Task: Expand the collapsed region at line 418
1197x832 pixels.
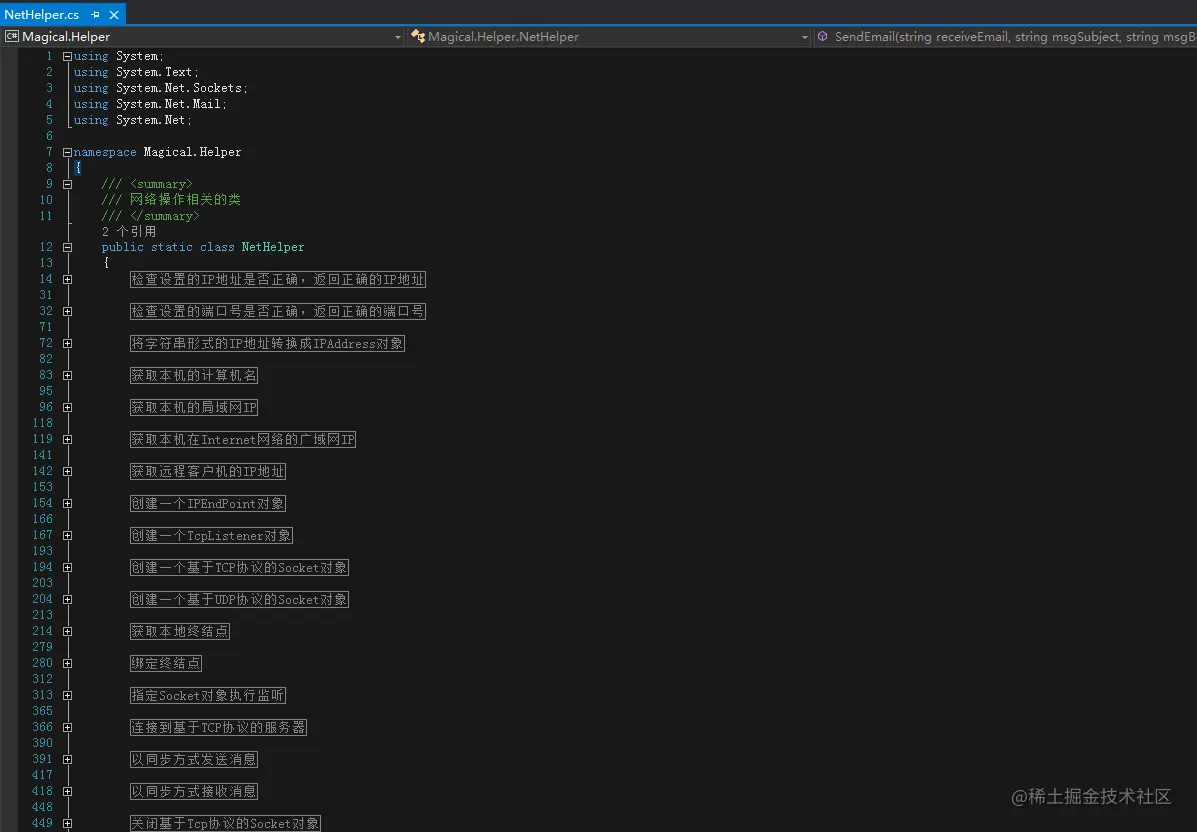Action: coord(67,792)
